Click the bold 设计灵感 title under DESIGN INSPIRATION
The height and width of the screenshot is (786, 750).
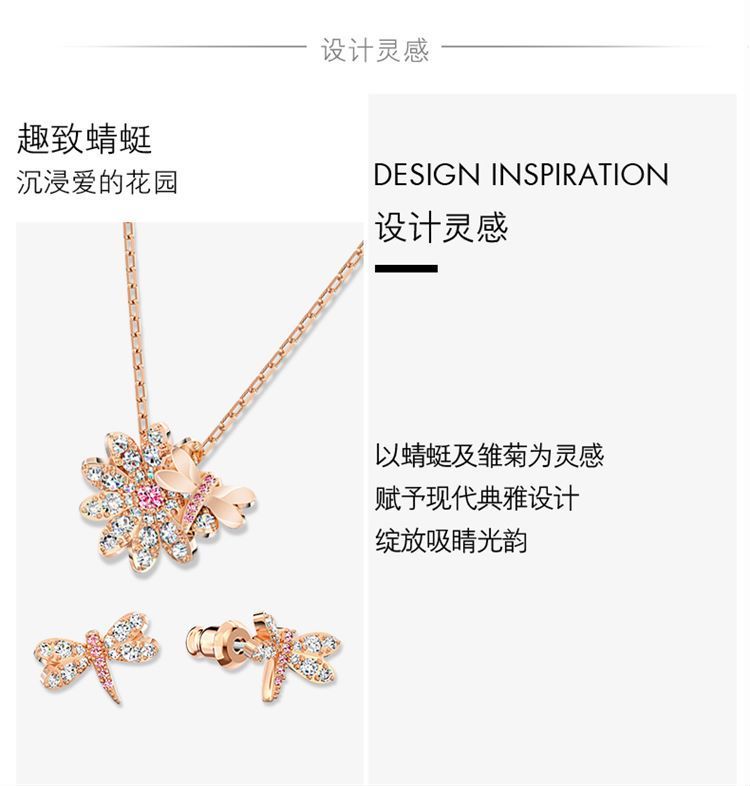[x=442, y=227]
